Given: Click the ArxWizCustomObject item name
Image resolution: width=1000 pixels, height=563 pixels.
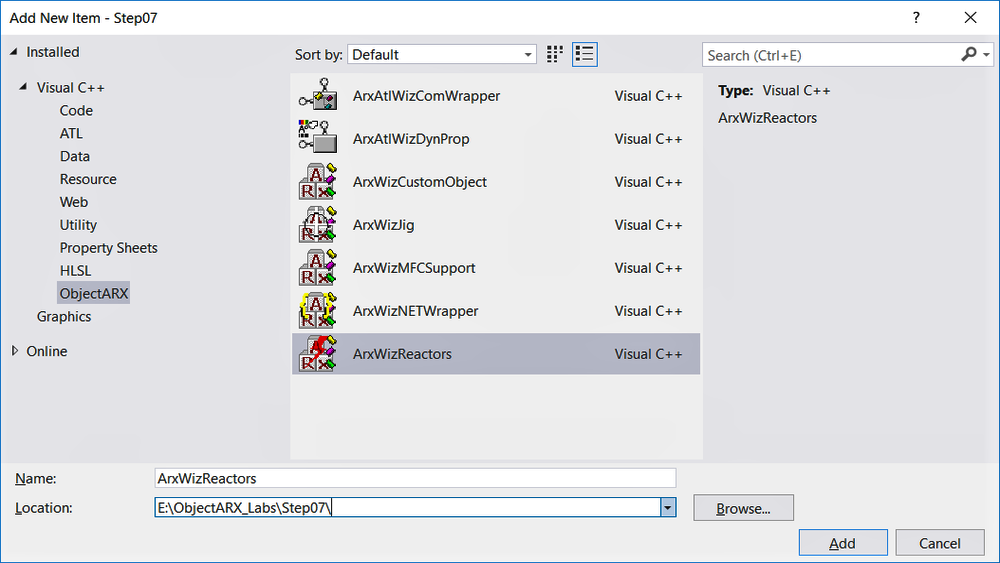Looking at the screenshot, I should 420,182.
